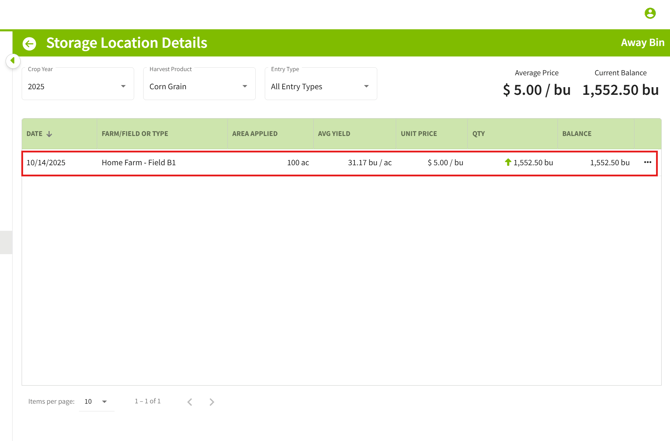Click the 10/14/2025 date cell
The image size is (670, 441).
coord(46,163)
